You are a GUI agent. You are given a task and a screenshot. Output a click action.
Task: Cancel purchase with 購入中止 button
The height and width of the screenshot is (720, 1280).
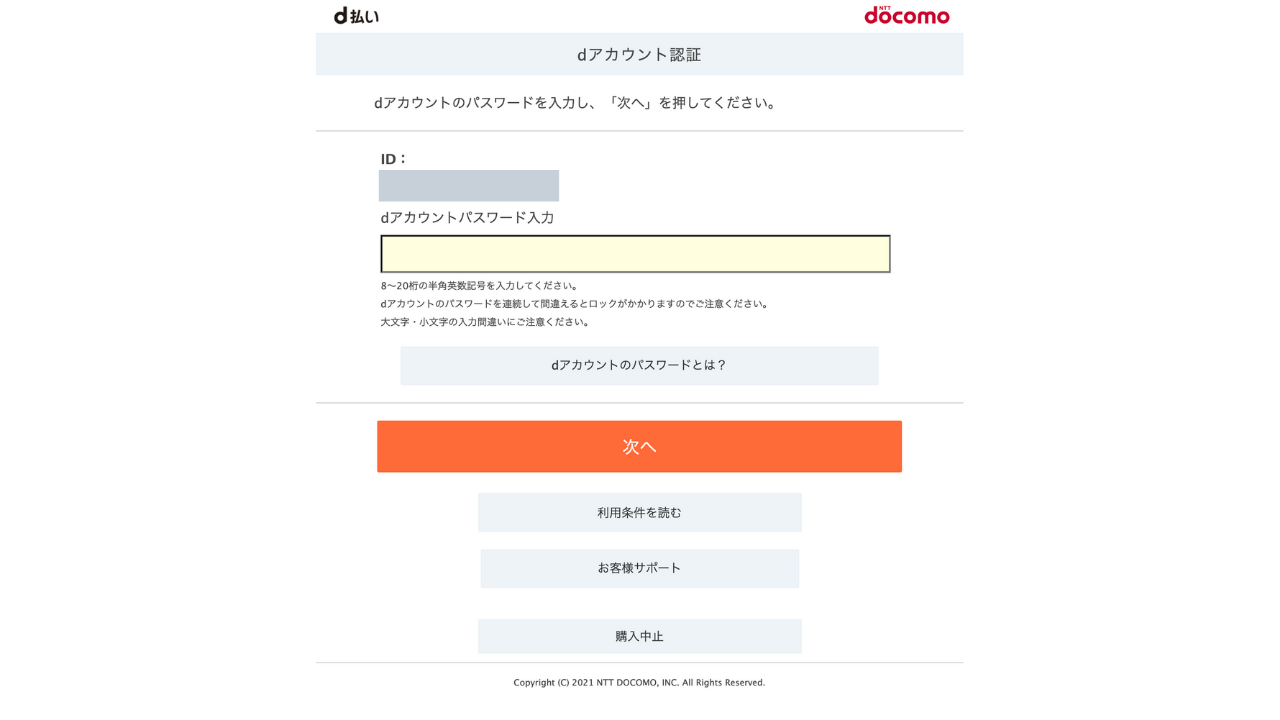click(x=639, y=636)
